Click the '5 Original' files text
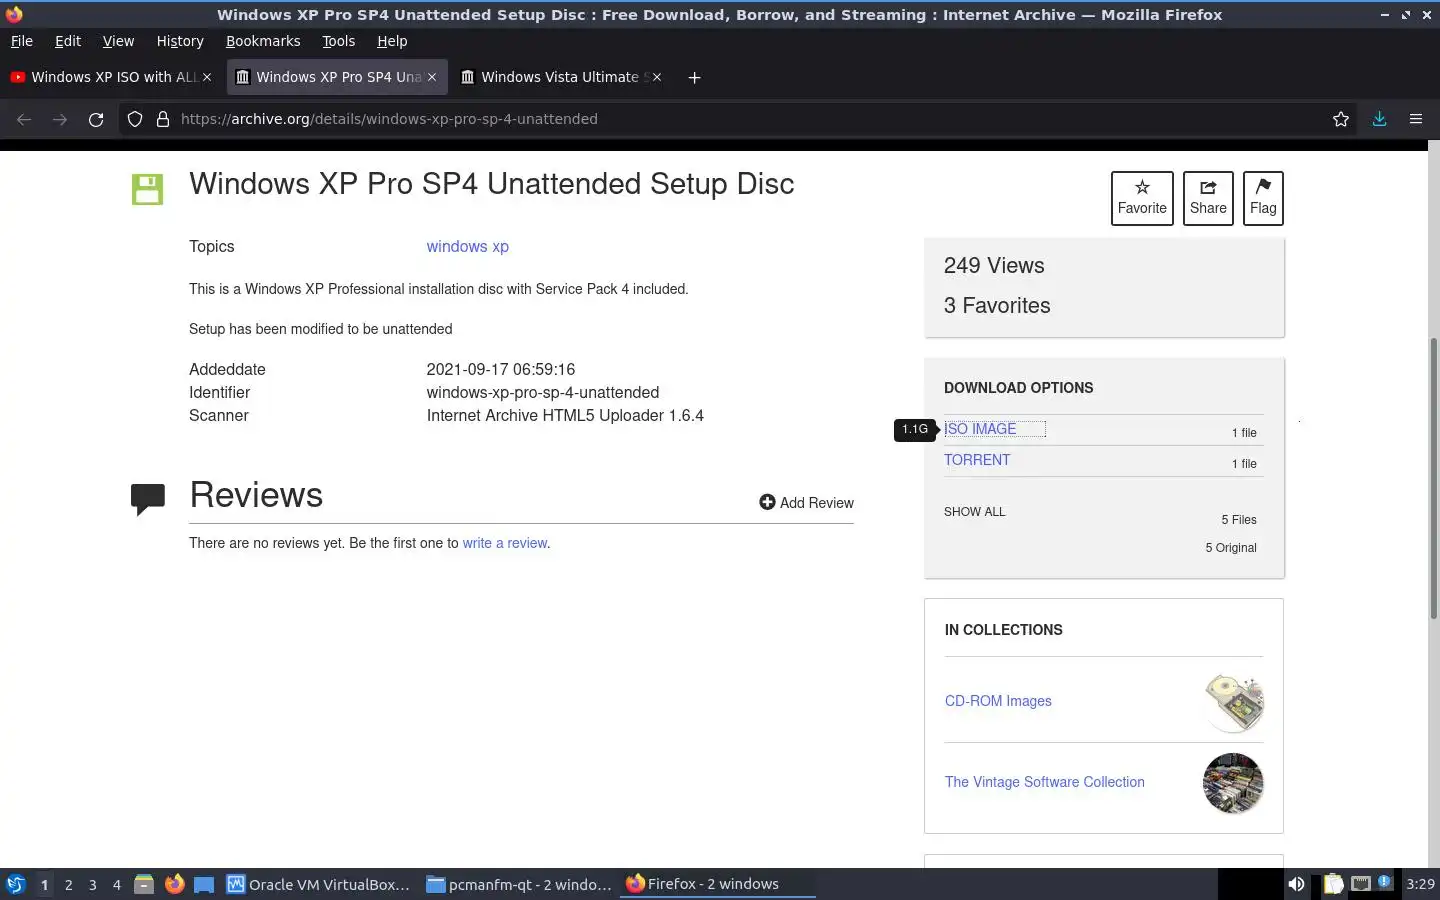 click(x=1231, y=548)
